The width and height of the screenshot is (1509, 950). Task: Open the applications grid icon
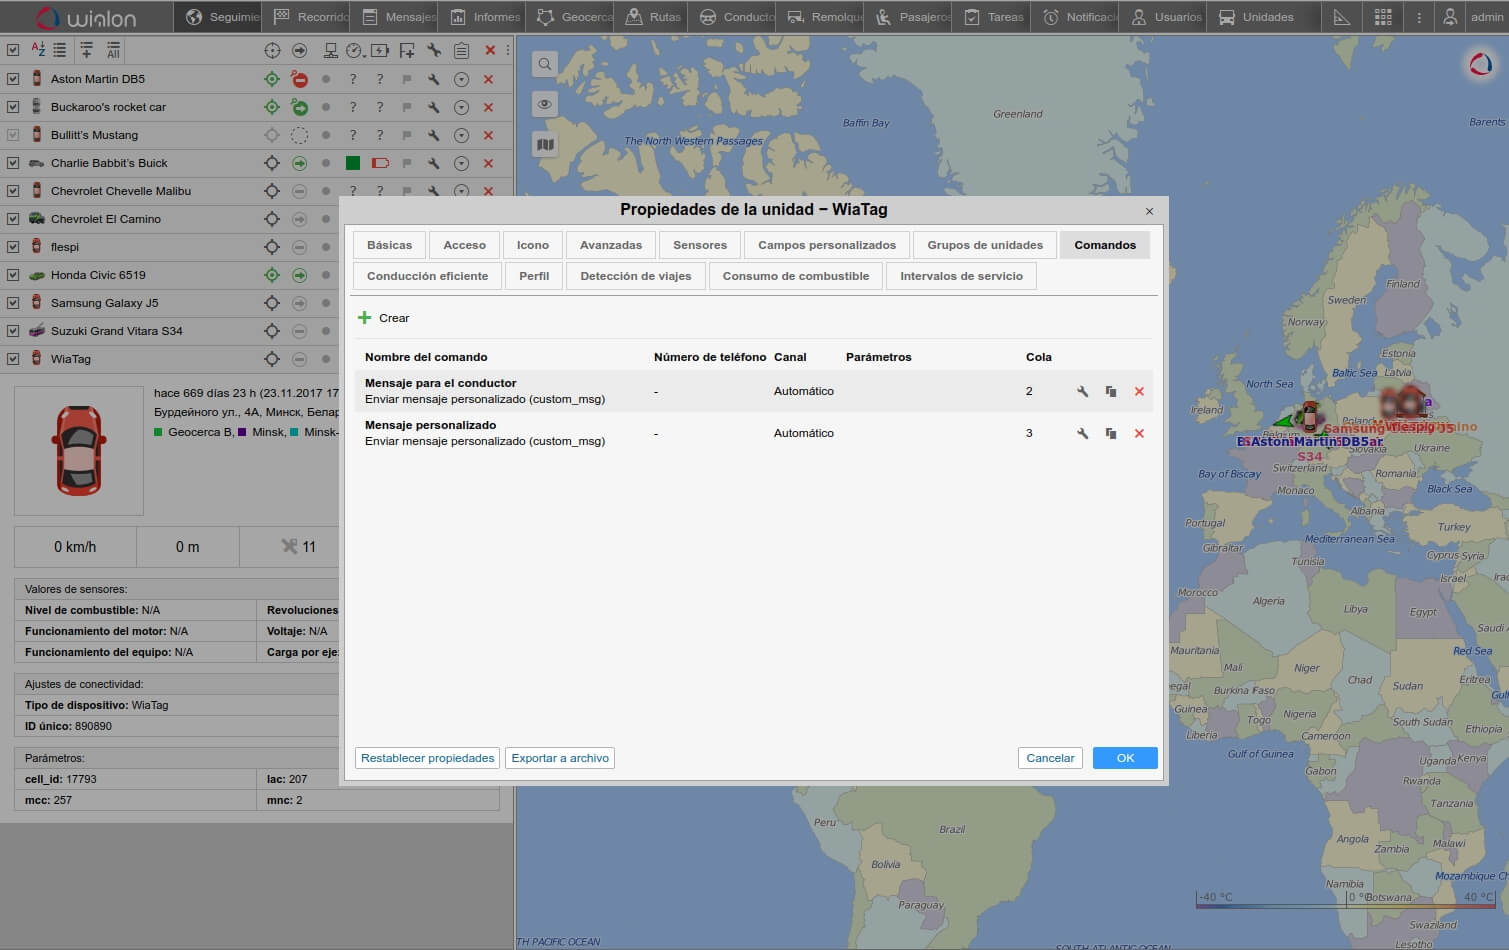click(1383, 17)
